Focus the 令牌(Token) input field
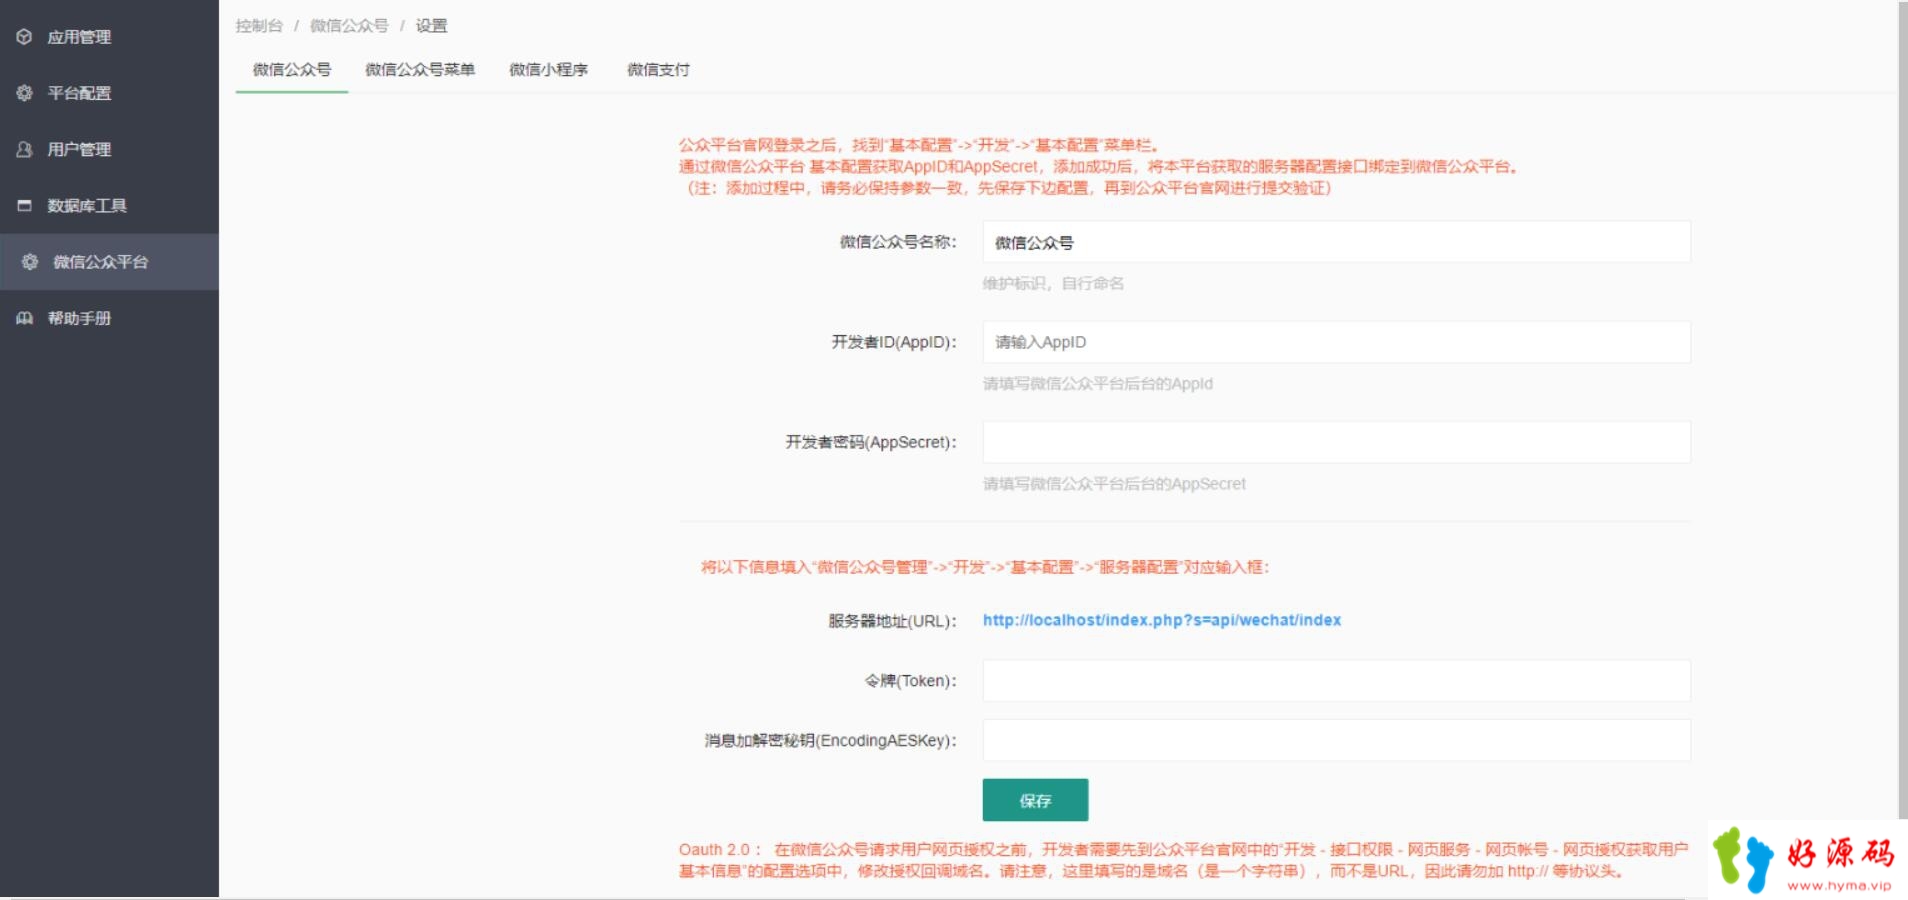 coord(1336,681)
